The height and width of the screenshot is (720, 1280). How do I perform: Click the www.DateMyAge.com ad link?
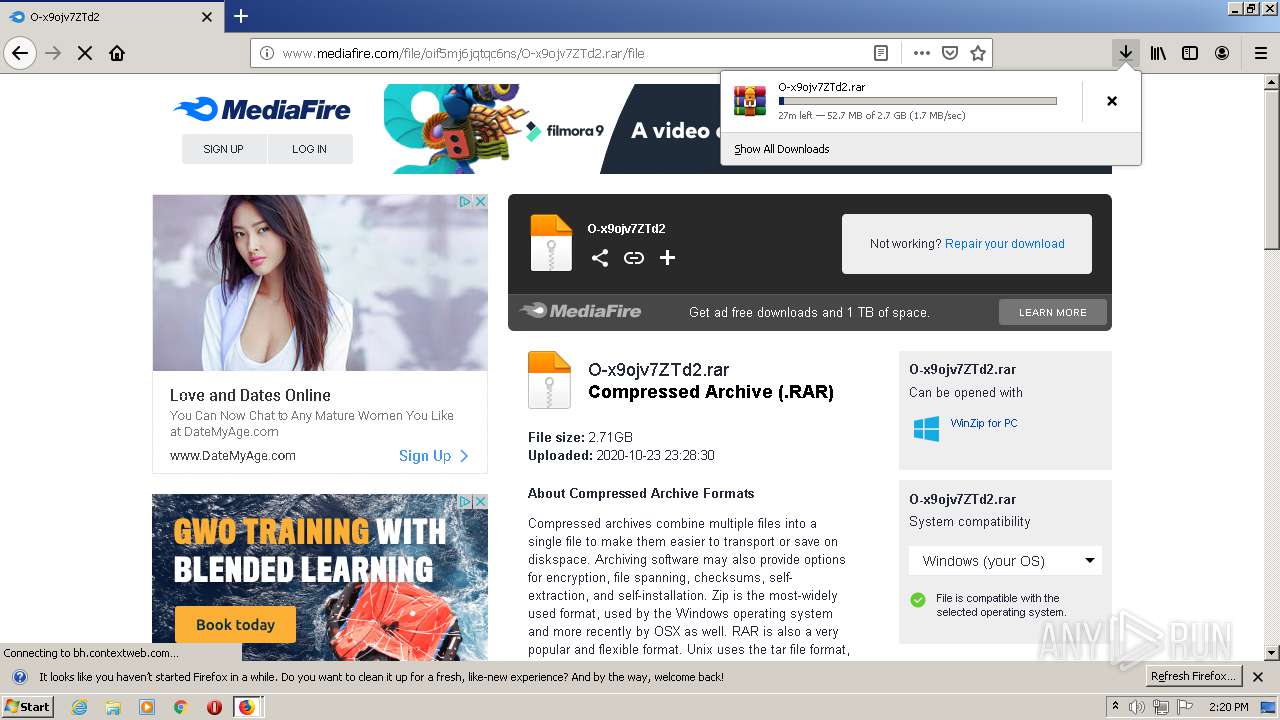(233, 456)
